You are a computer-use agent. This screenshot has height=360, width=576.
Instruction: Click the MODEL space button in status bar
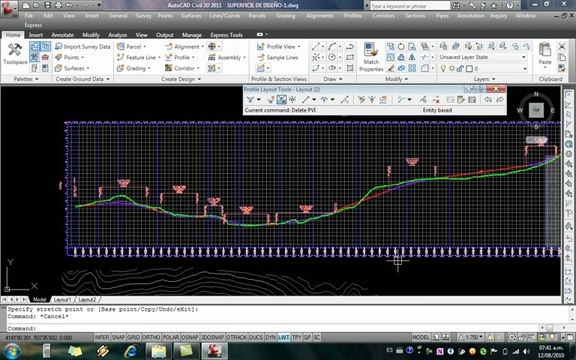(421, 337)
